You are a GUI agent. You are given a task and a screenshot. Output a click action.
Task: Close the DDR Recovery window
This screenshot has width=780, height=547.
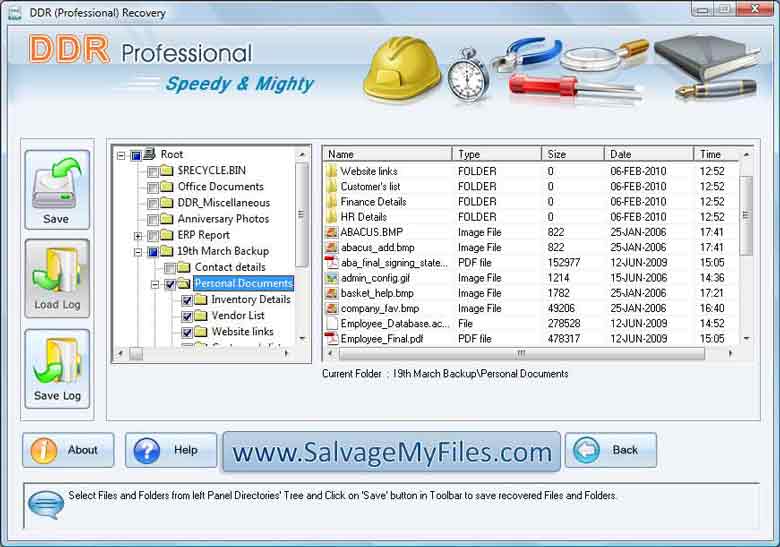tap(755, 8)
